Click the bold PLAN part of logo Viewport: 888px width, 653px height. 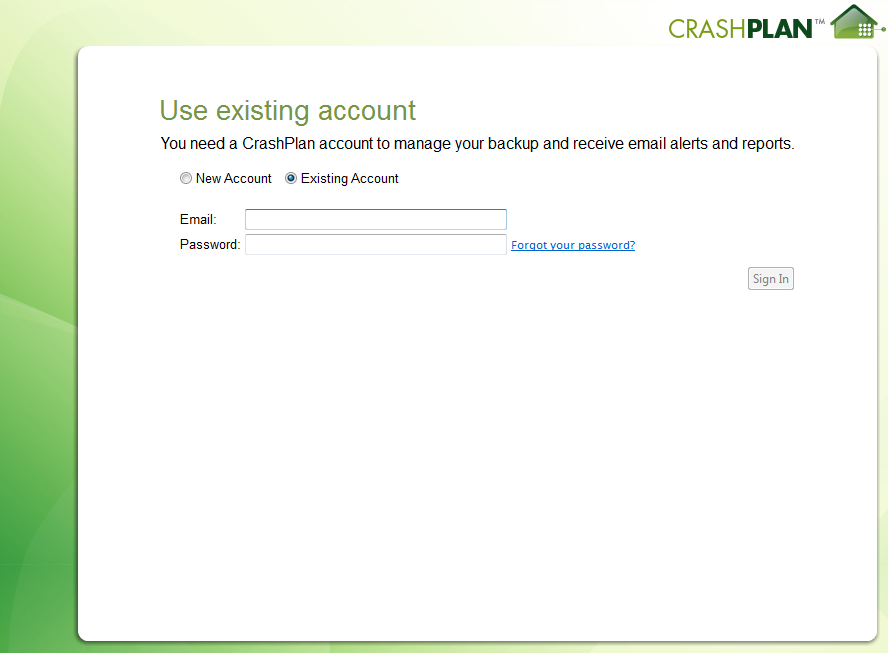point(779,28)
